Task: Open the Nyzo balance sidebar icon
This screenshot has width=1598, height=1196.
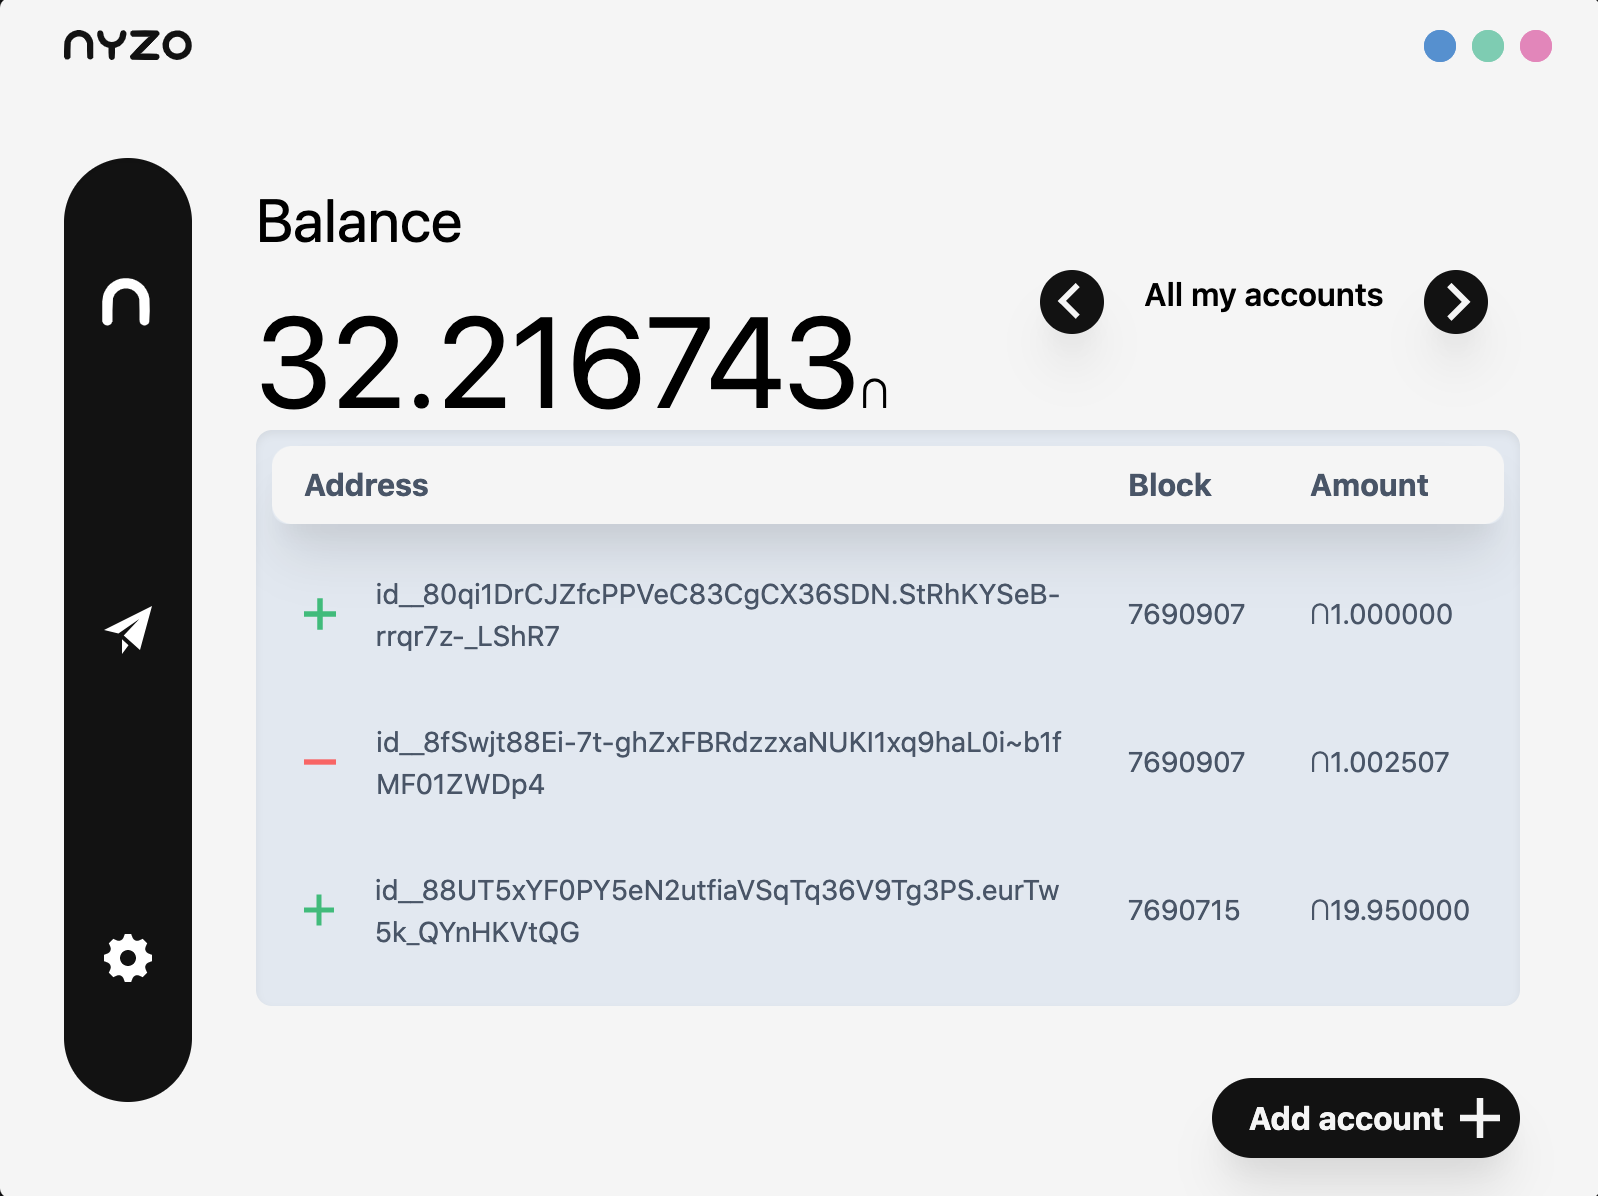Action: point(126,302)
